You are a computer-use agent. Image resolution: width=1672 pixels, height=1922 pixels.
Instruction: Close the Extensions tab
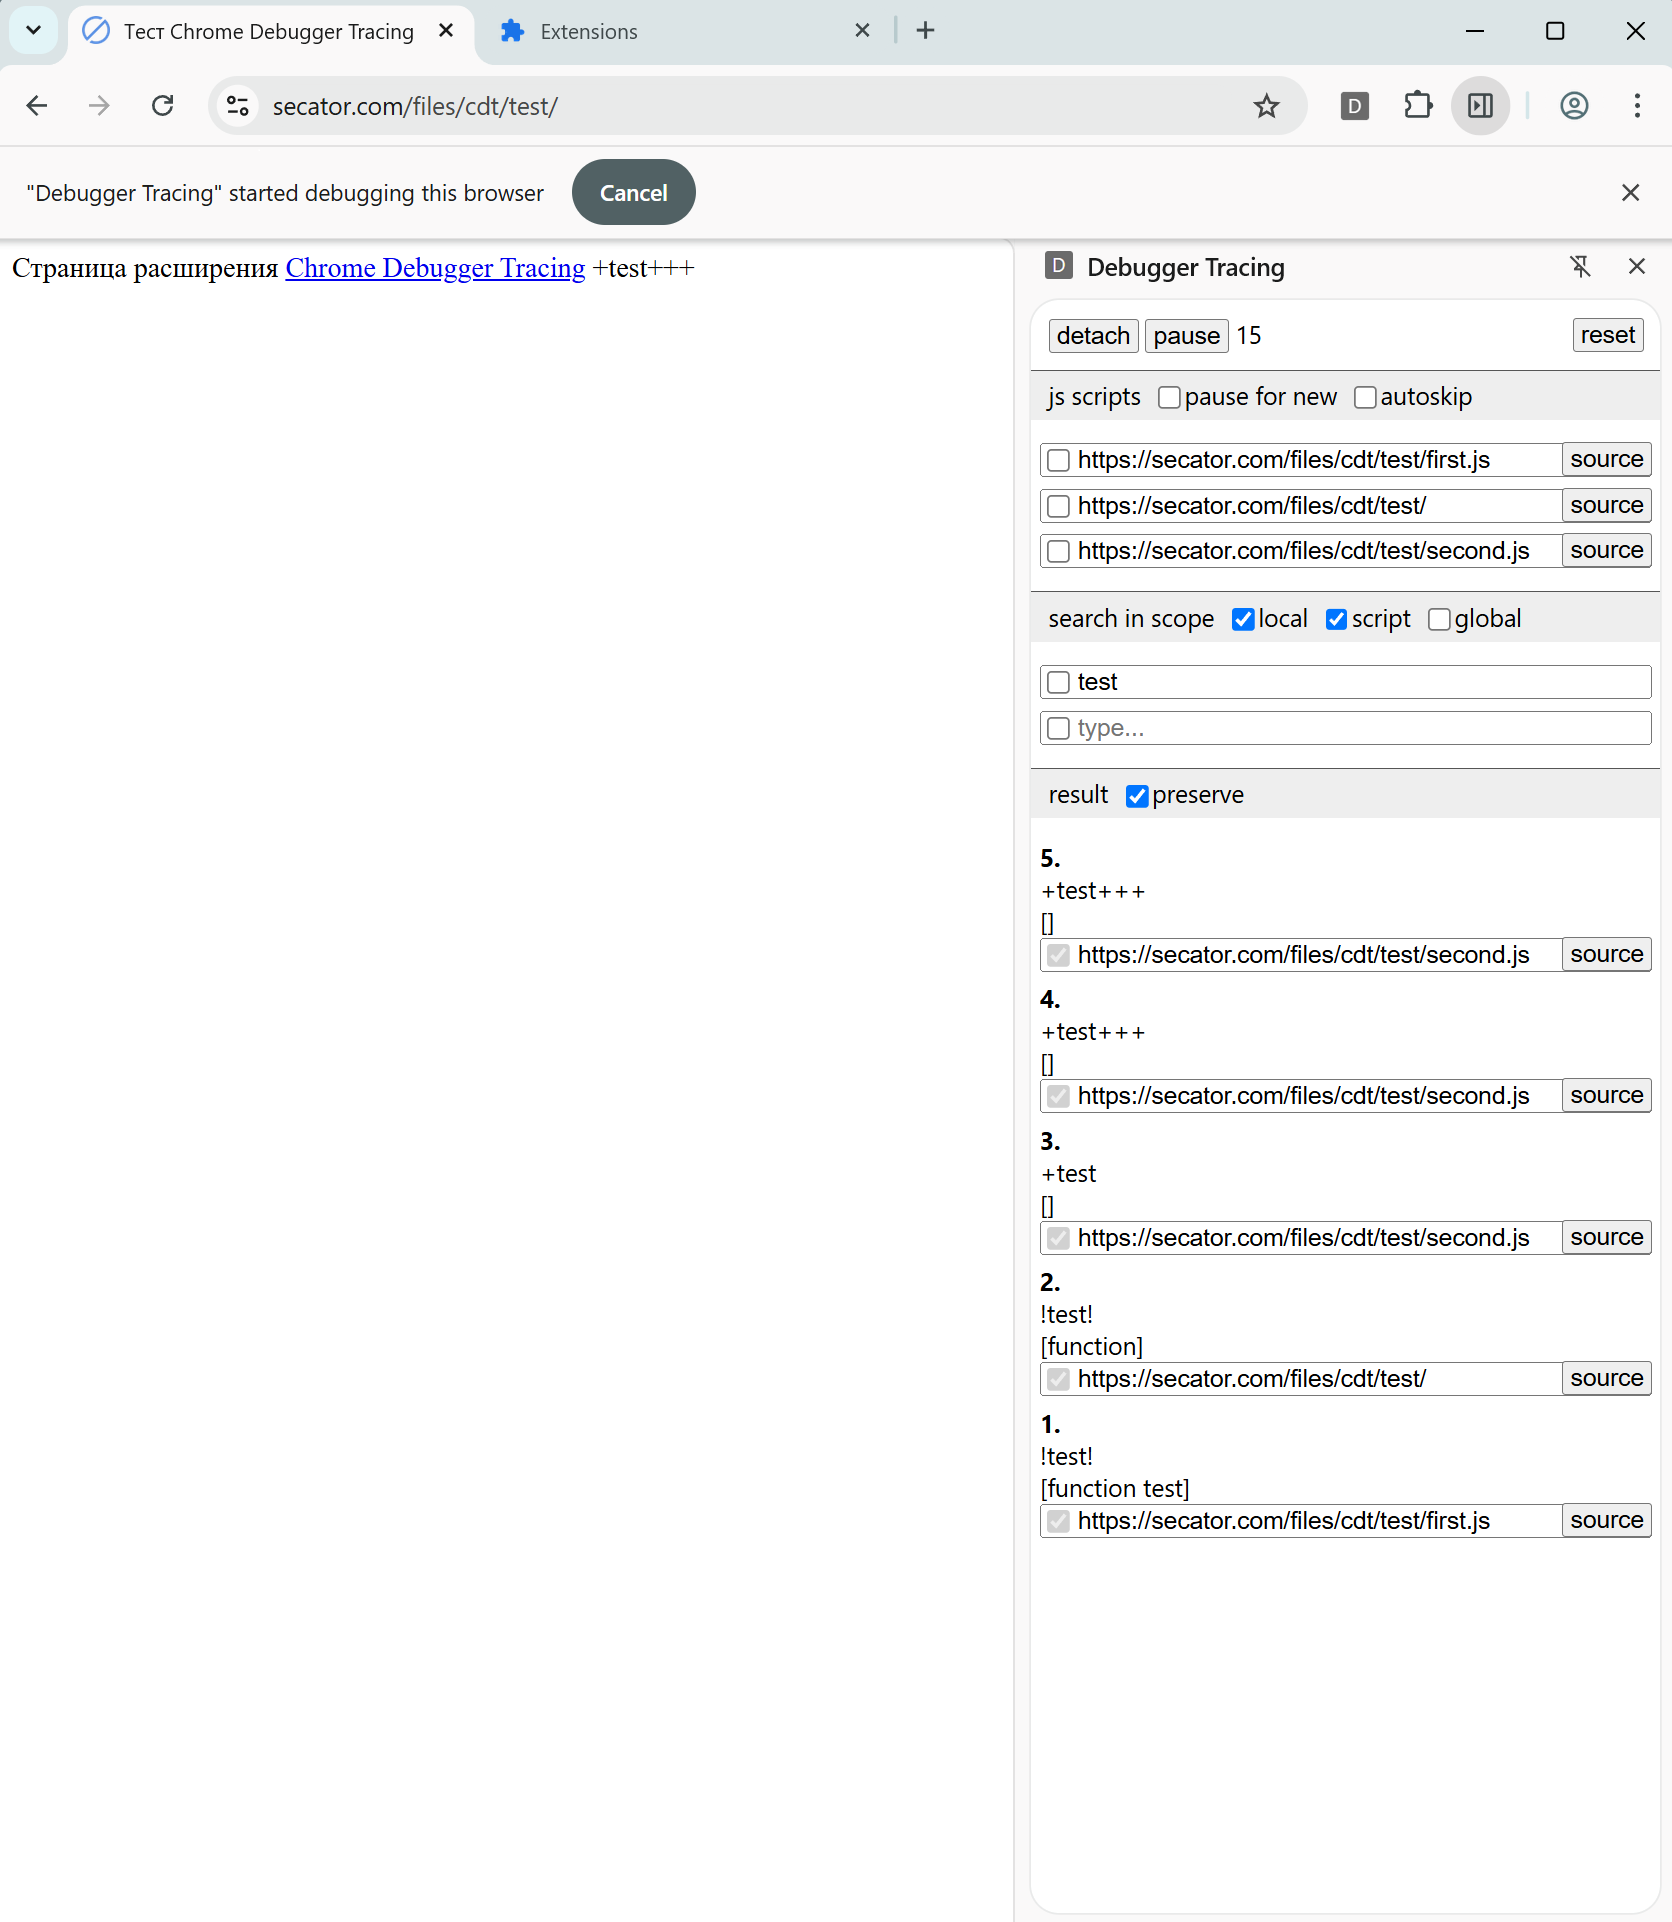click(862, 31)
